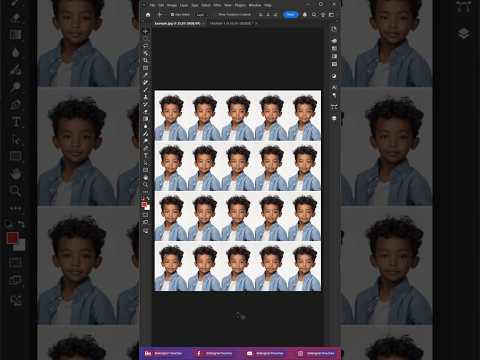
Task: Select the Brush tool
Action: pos(145,90)
